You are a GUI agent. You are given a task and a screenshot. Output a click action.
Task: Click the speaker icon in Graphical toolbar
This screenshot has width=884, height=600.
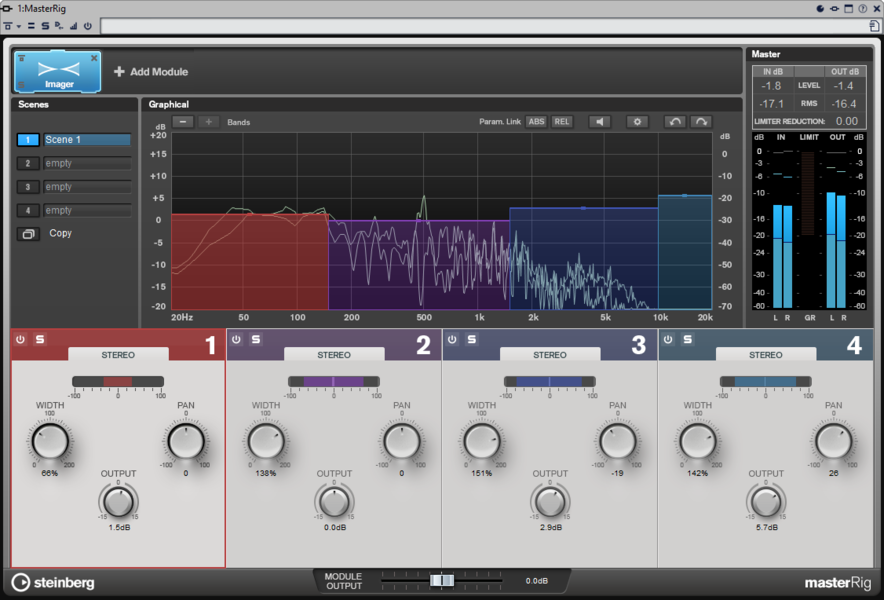tap(600, 122)
